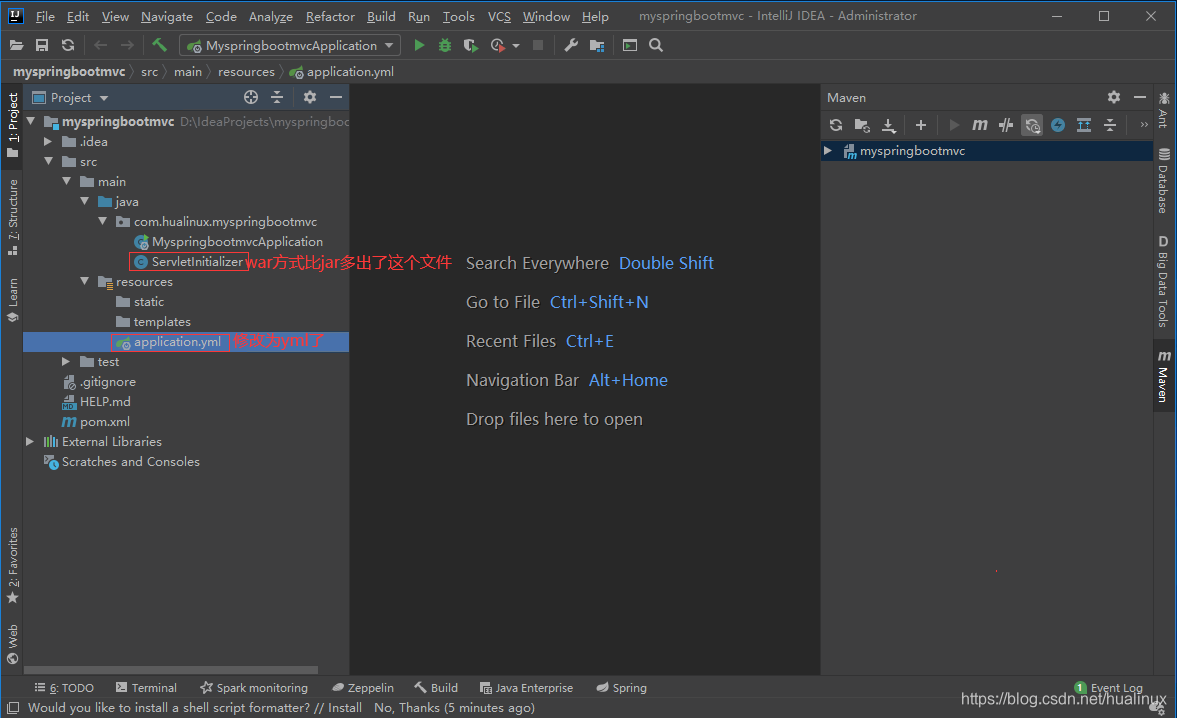
Task: Expand the test folder
Action: point(66,362)
